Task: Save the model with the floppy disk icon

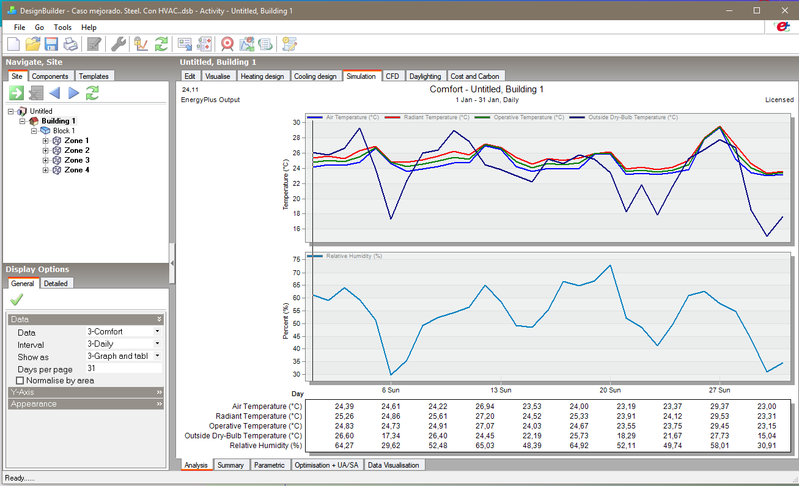Action: click(x=51, y=44)
